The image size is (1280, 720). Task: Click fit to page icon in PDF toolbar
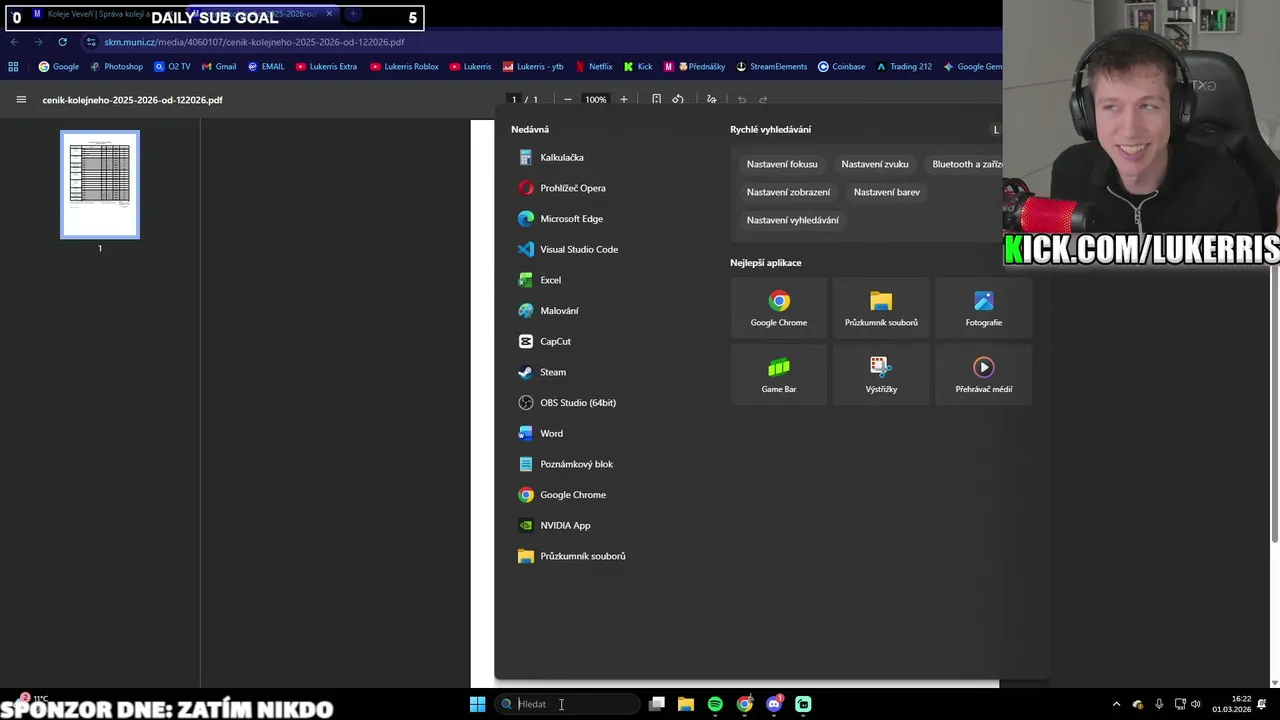click(x=656, y=100)
